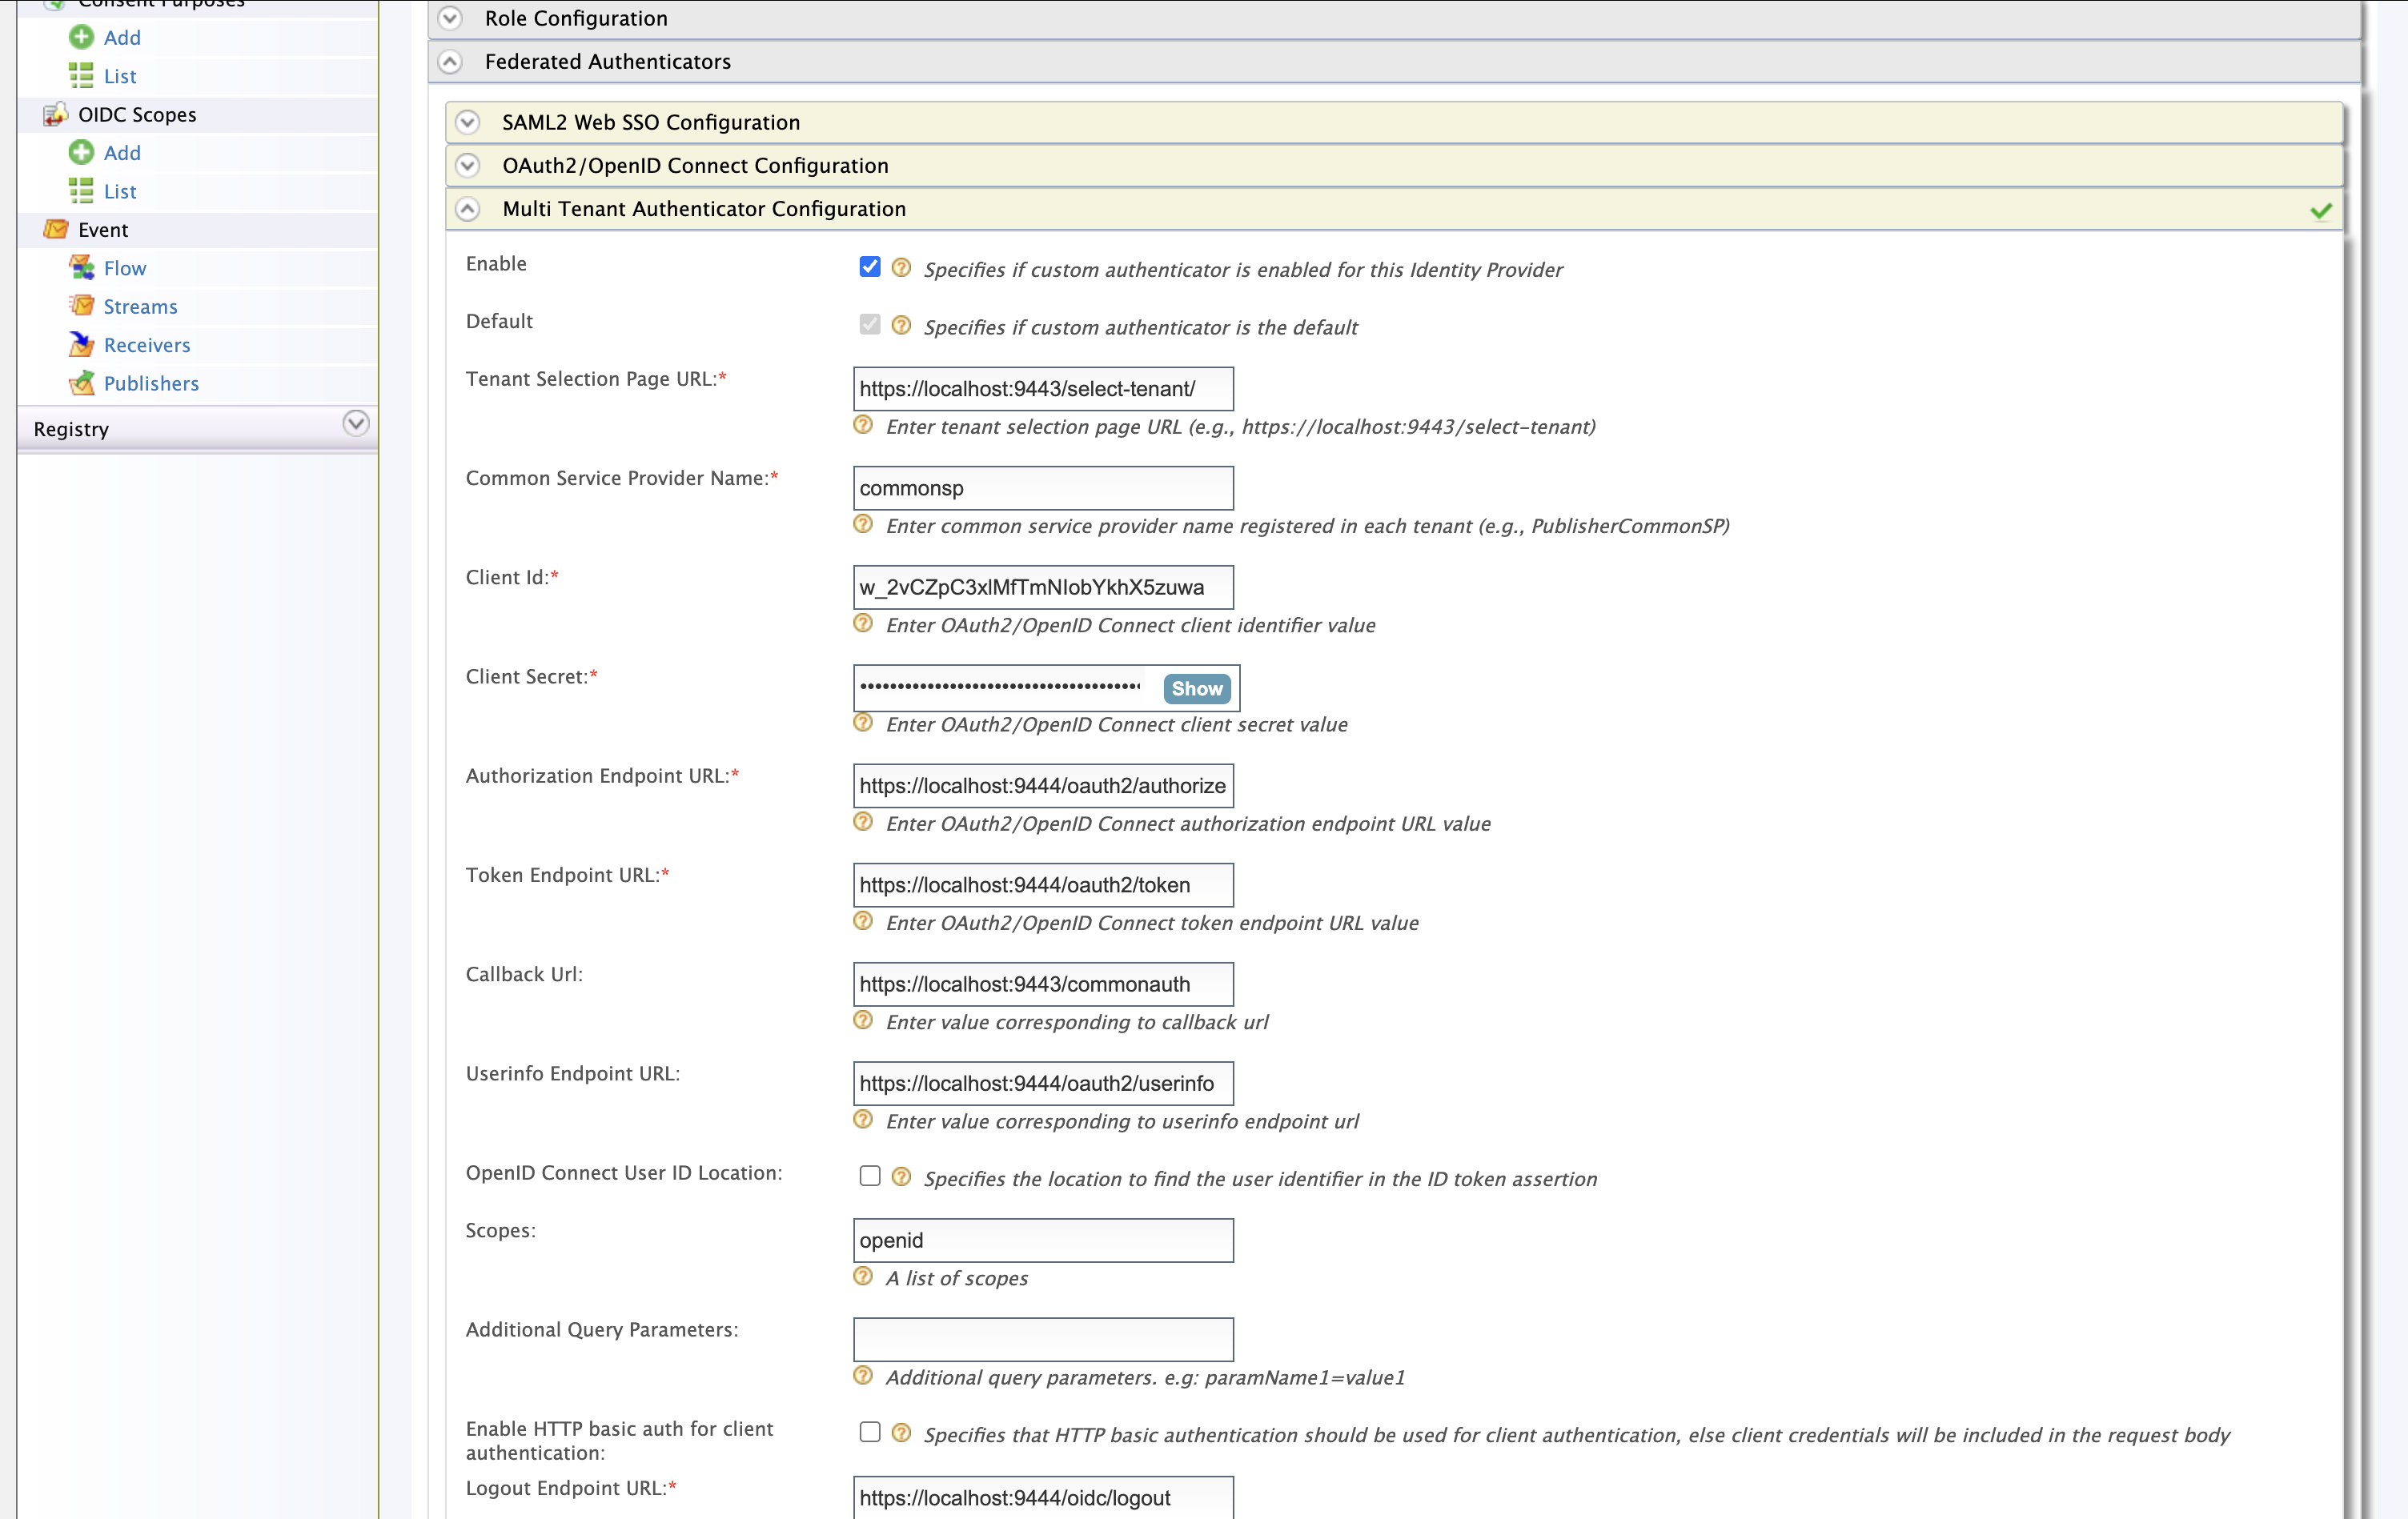Open the Receivers link
This screenshot has width=2408, height=1519.
[x=147, y=344]
